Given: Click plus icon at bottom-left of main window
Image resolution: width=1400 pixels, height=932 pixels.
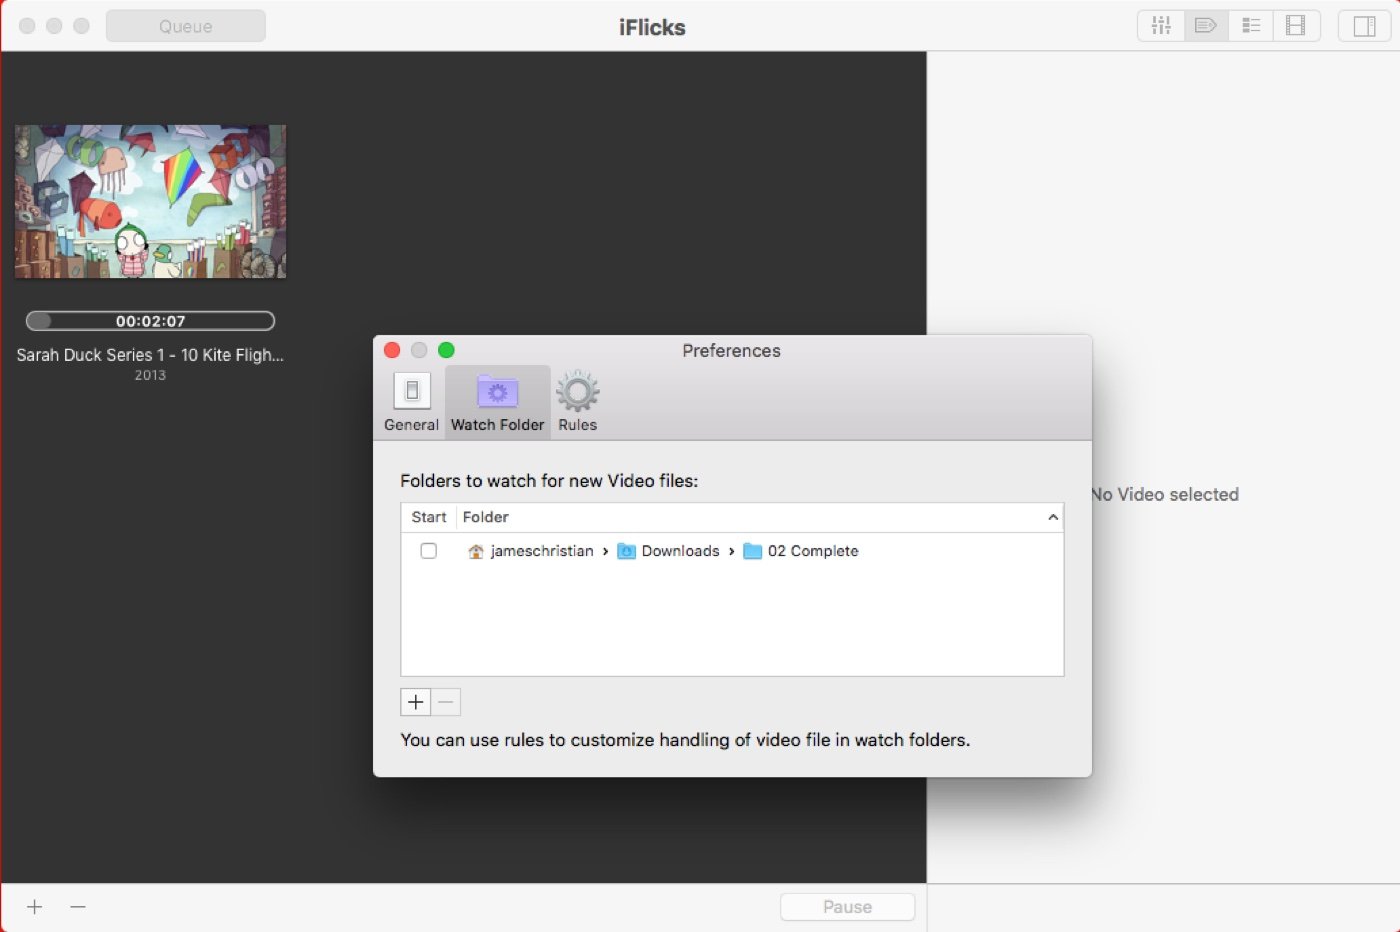Looking at the screenshot, I should pyautogui.click(x=35, y=907).
